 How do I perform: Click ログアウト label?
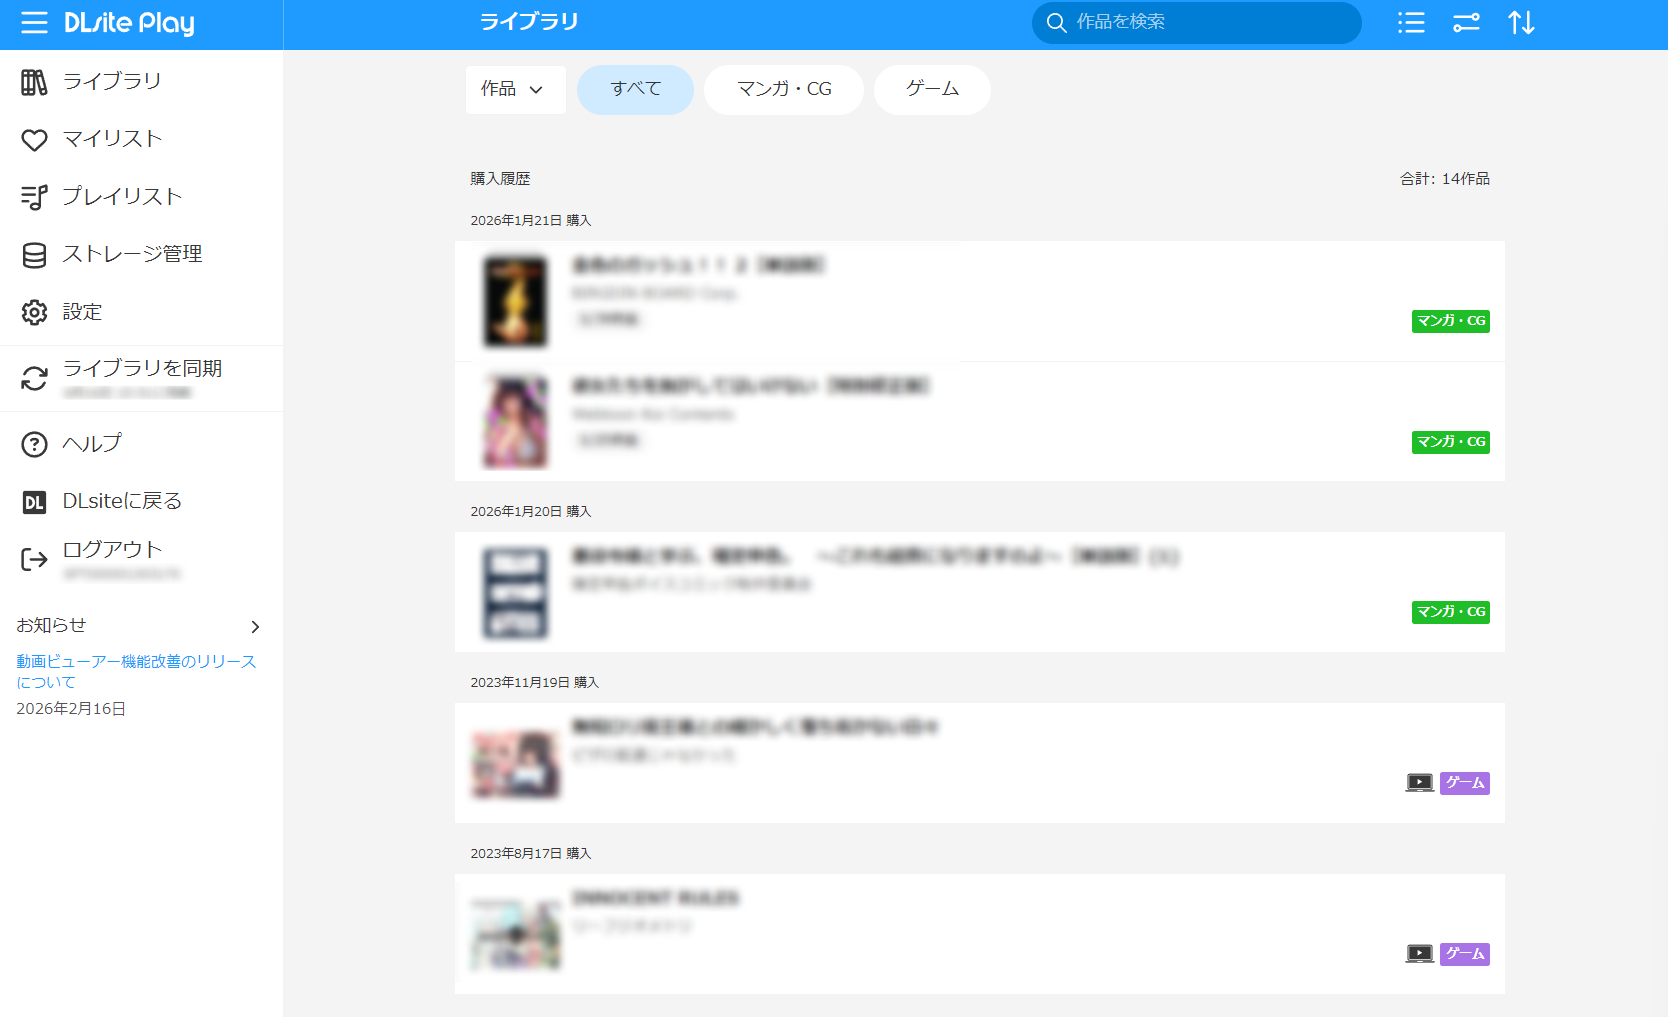(x=112, y=549)
